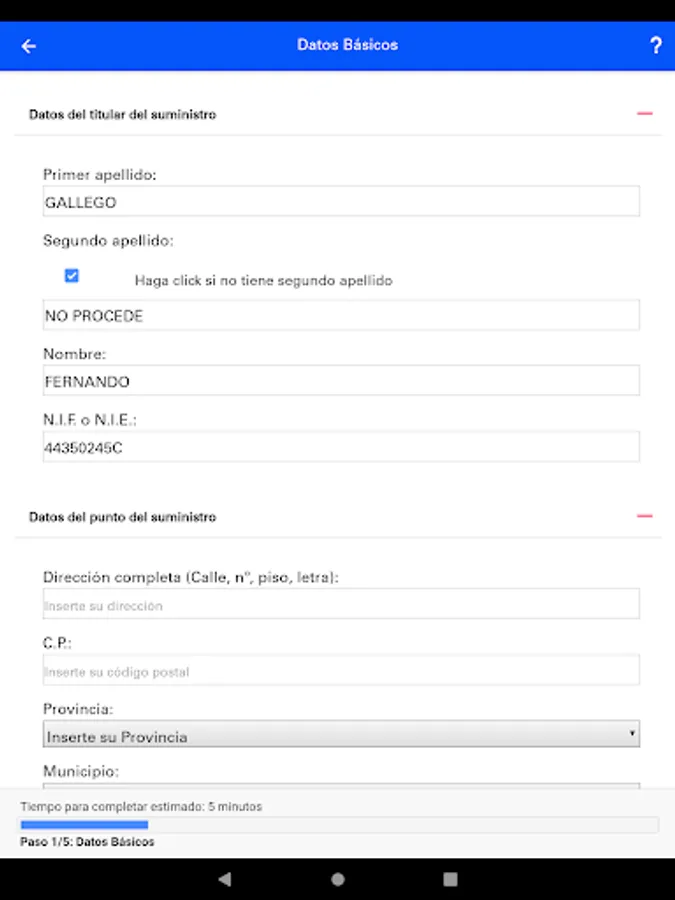Click the Datos Básicos header title
675x900 pixels.
click(347, 45)
